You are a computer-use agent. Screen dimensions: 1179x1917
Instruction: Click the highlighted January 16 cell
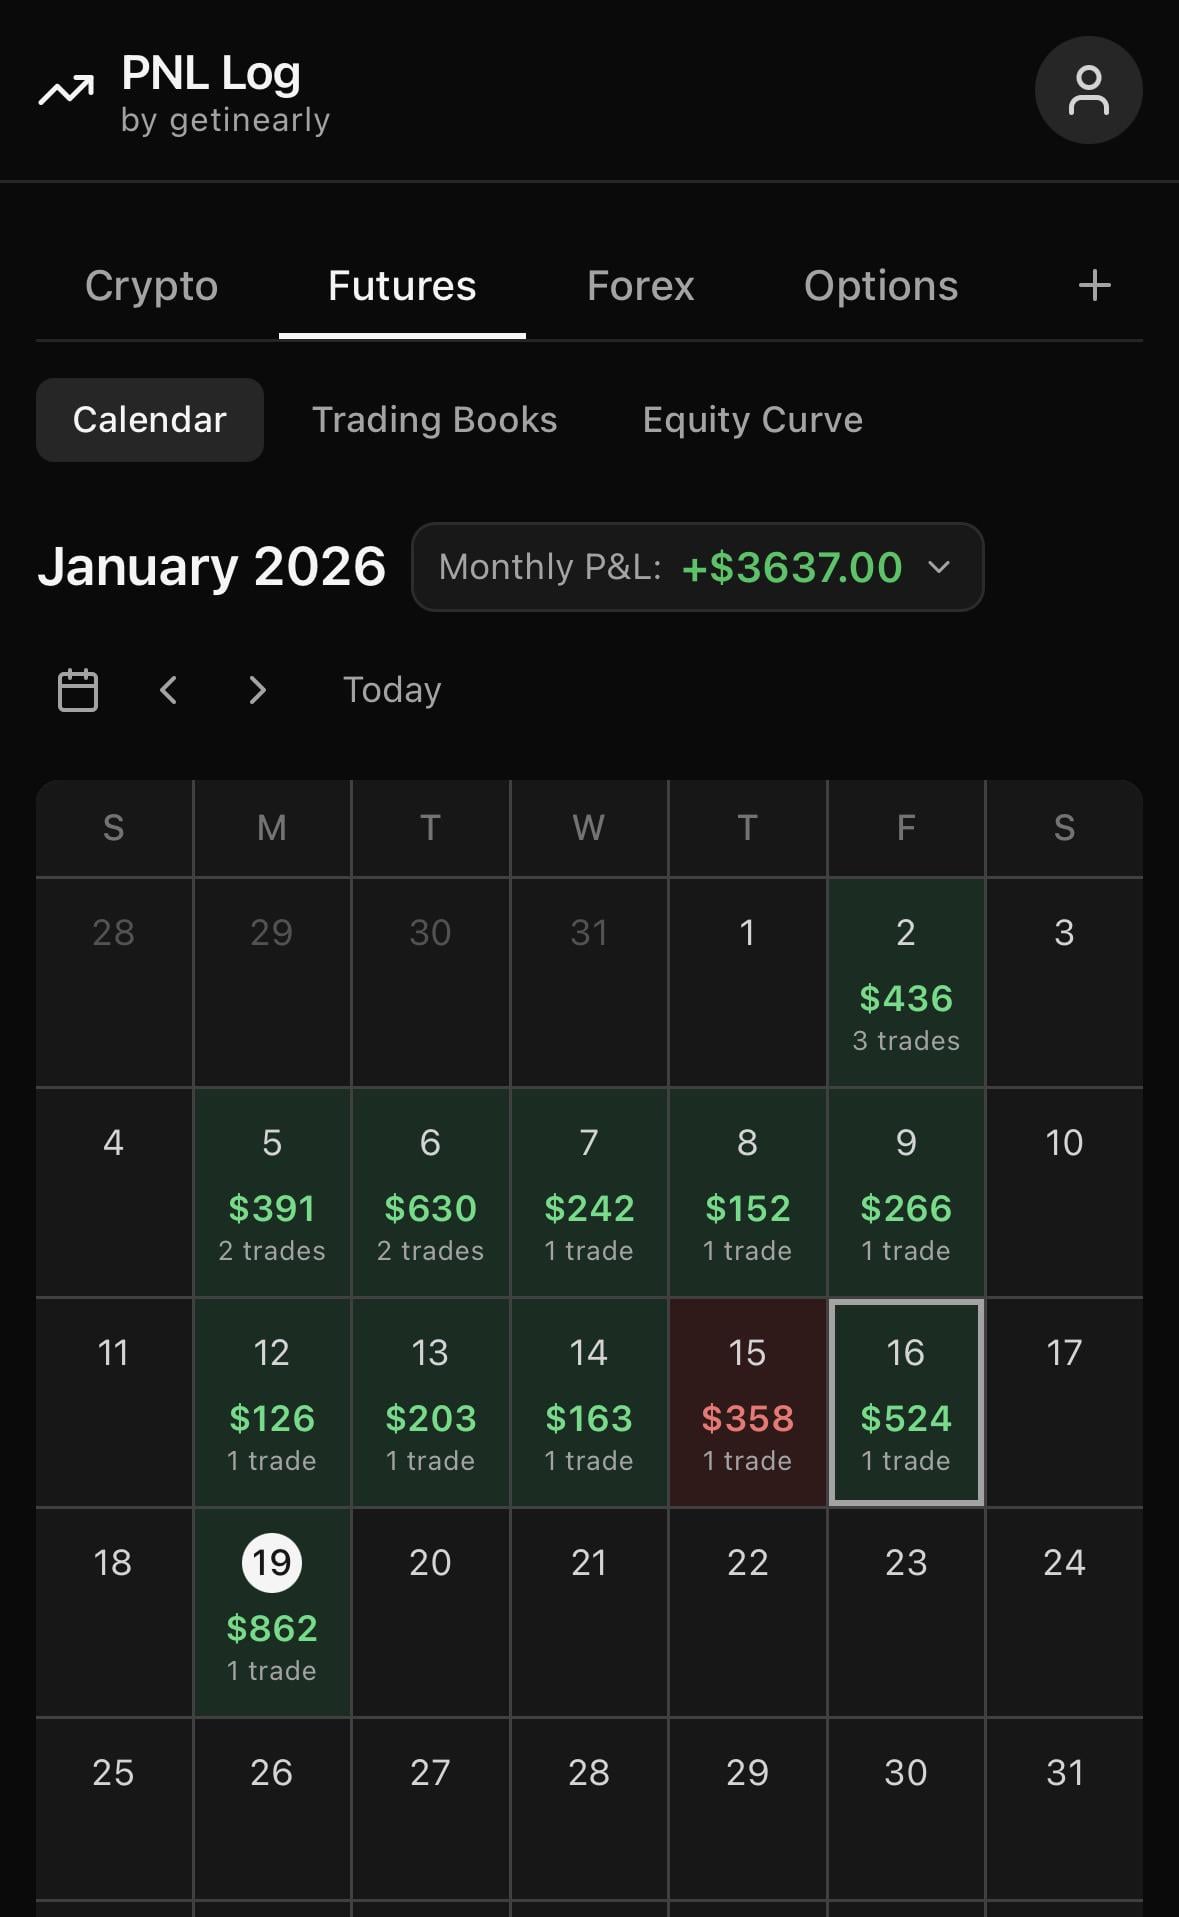[x=906, y=1402]
